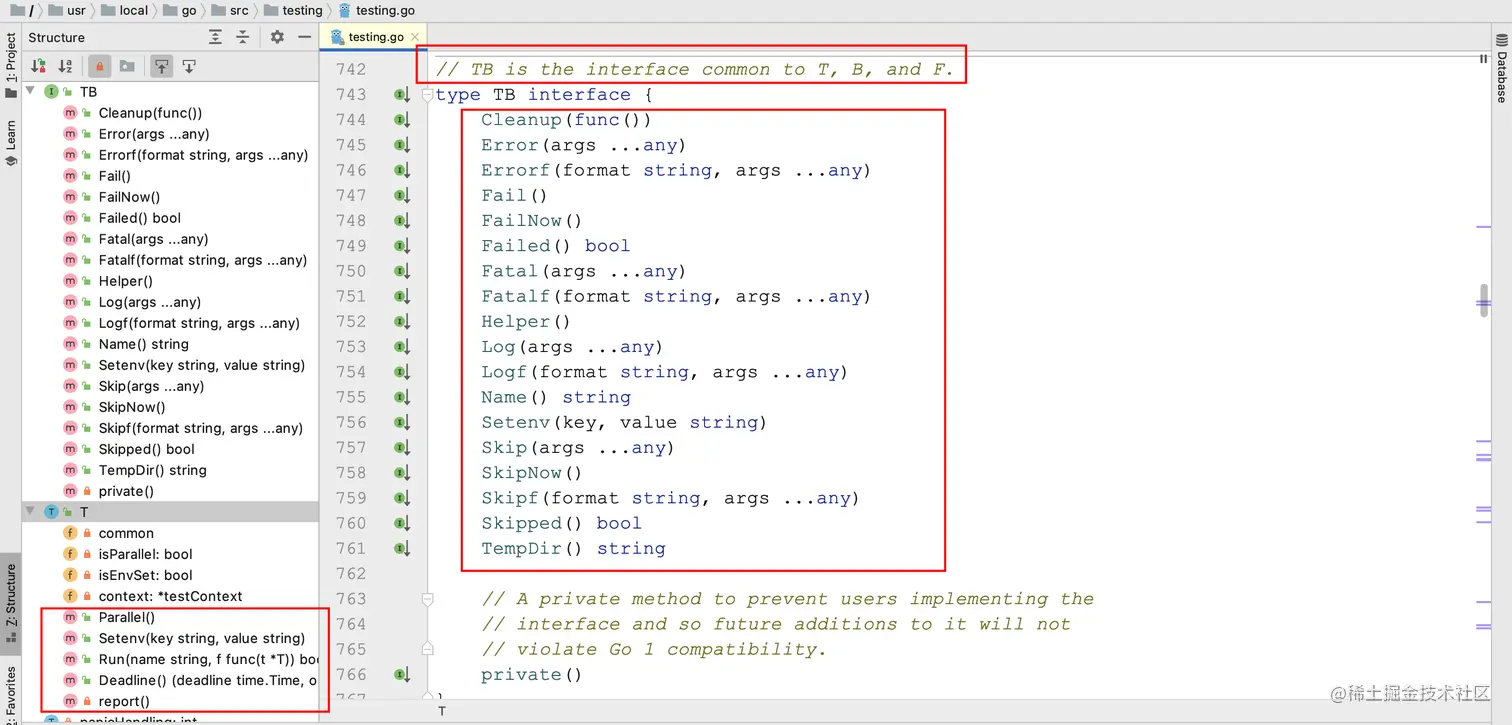The height and width of the screenshot is (725, 1512).
Task: Click the gutter marker beside line 749 Failed
Action: (402, 246)
